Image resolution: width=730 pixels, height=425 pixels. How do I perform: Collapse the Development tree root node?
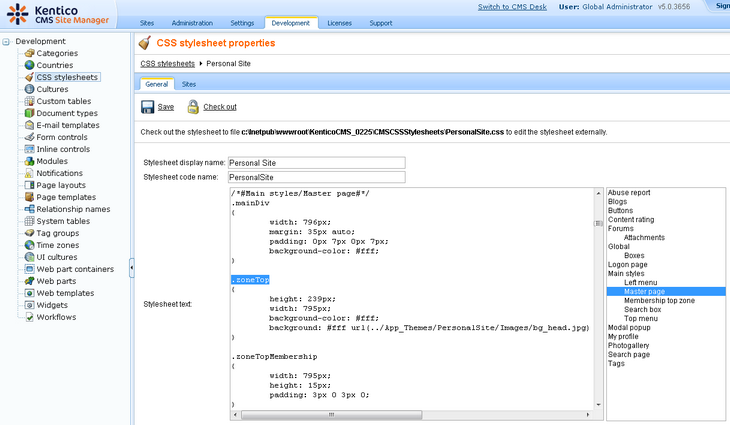(x=6, y=42)
